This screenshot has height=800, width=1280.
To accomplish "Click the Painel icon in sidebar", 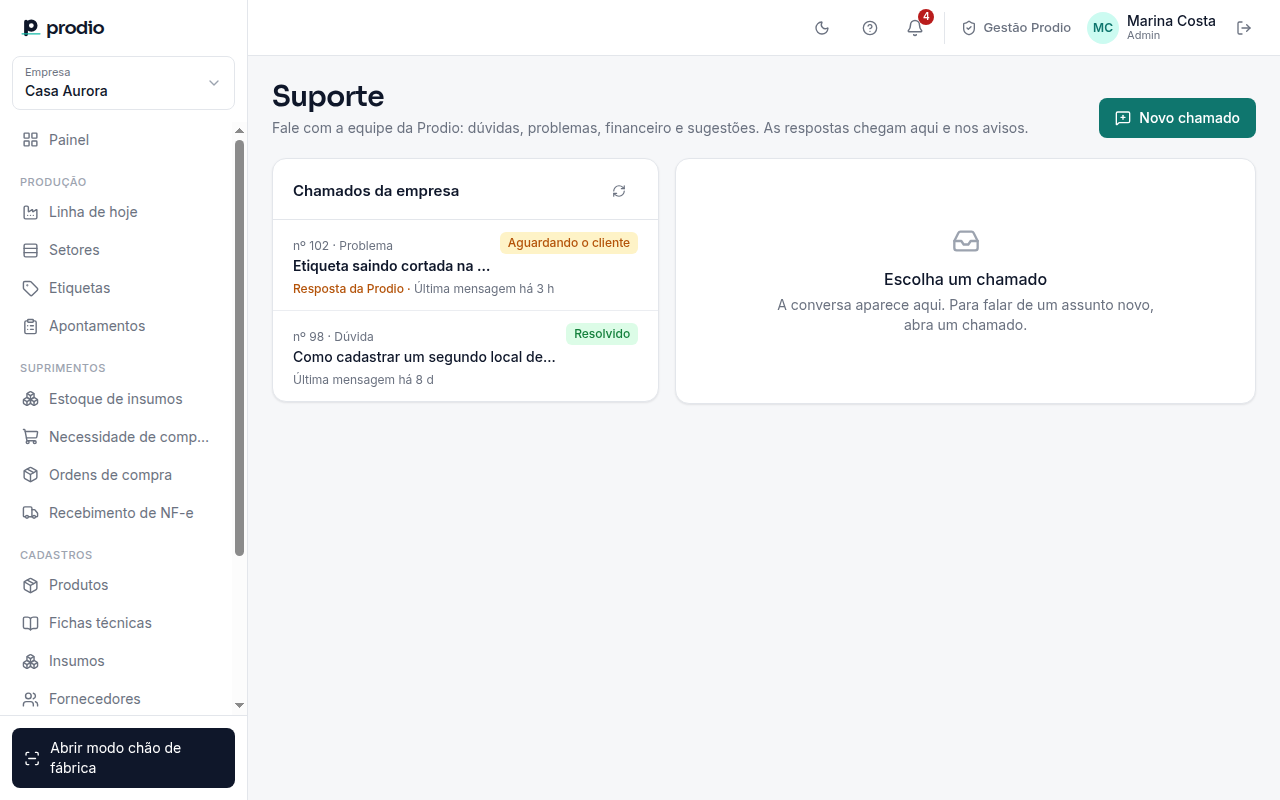I will [31, 140].
